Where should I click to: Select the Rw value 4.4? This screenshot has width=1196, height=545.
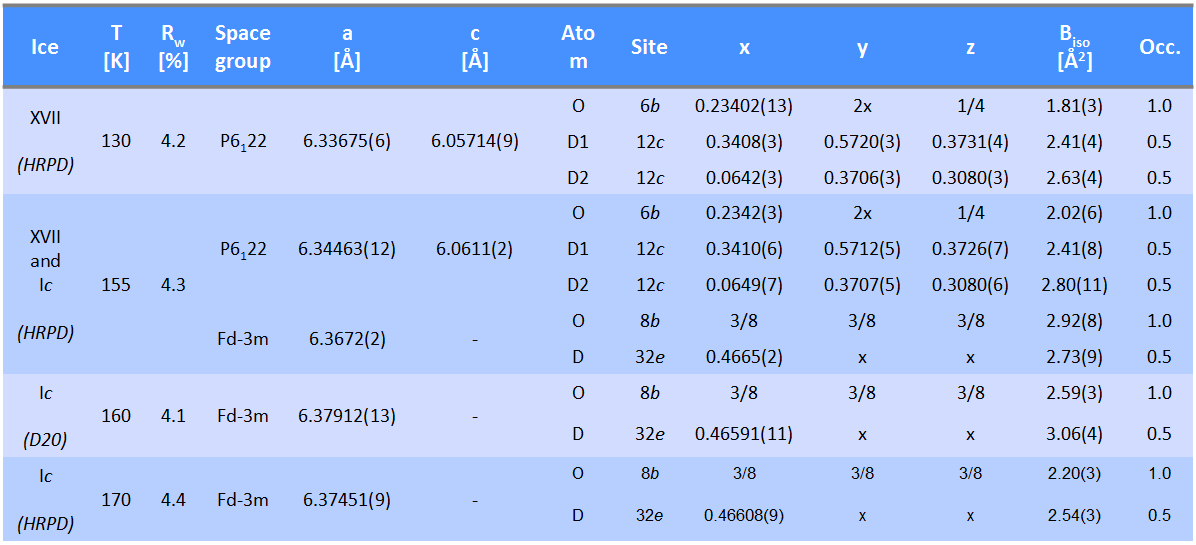(x=173, y=498)
